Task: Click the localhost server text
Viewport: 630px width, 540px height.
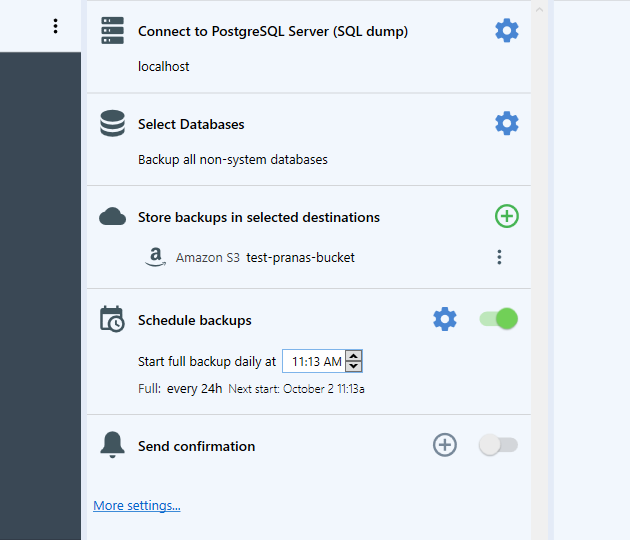Action: click(164, 66)
